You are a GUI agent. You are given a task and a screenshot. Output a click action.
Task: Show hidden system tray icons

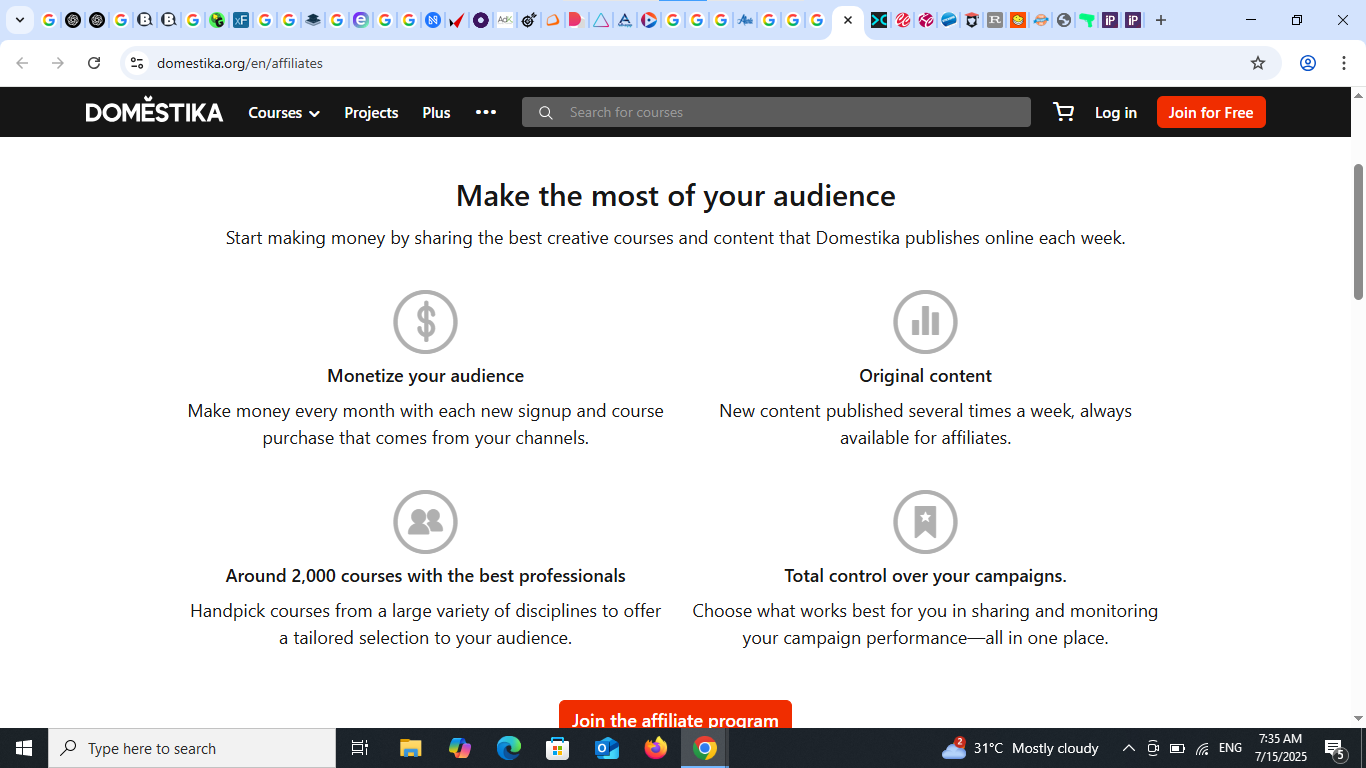coord(1129,748)
